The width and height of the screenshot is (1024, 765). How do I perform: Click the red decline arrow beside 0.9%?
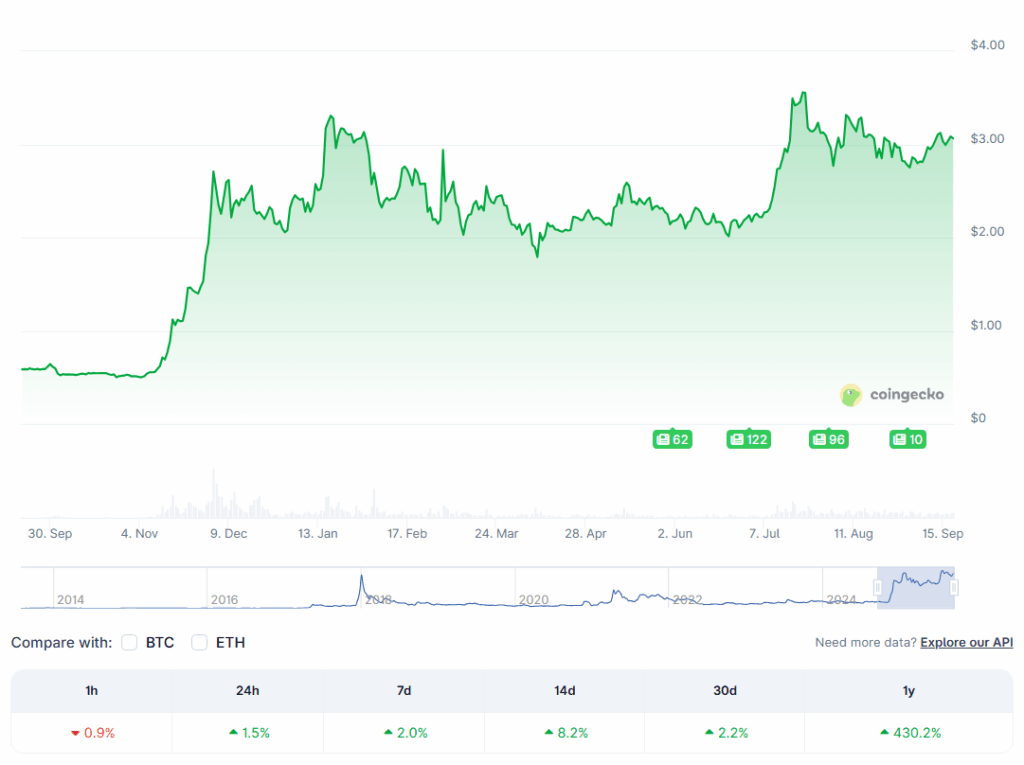click(77, 732)
